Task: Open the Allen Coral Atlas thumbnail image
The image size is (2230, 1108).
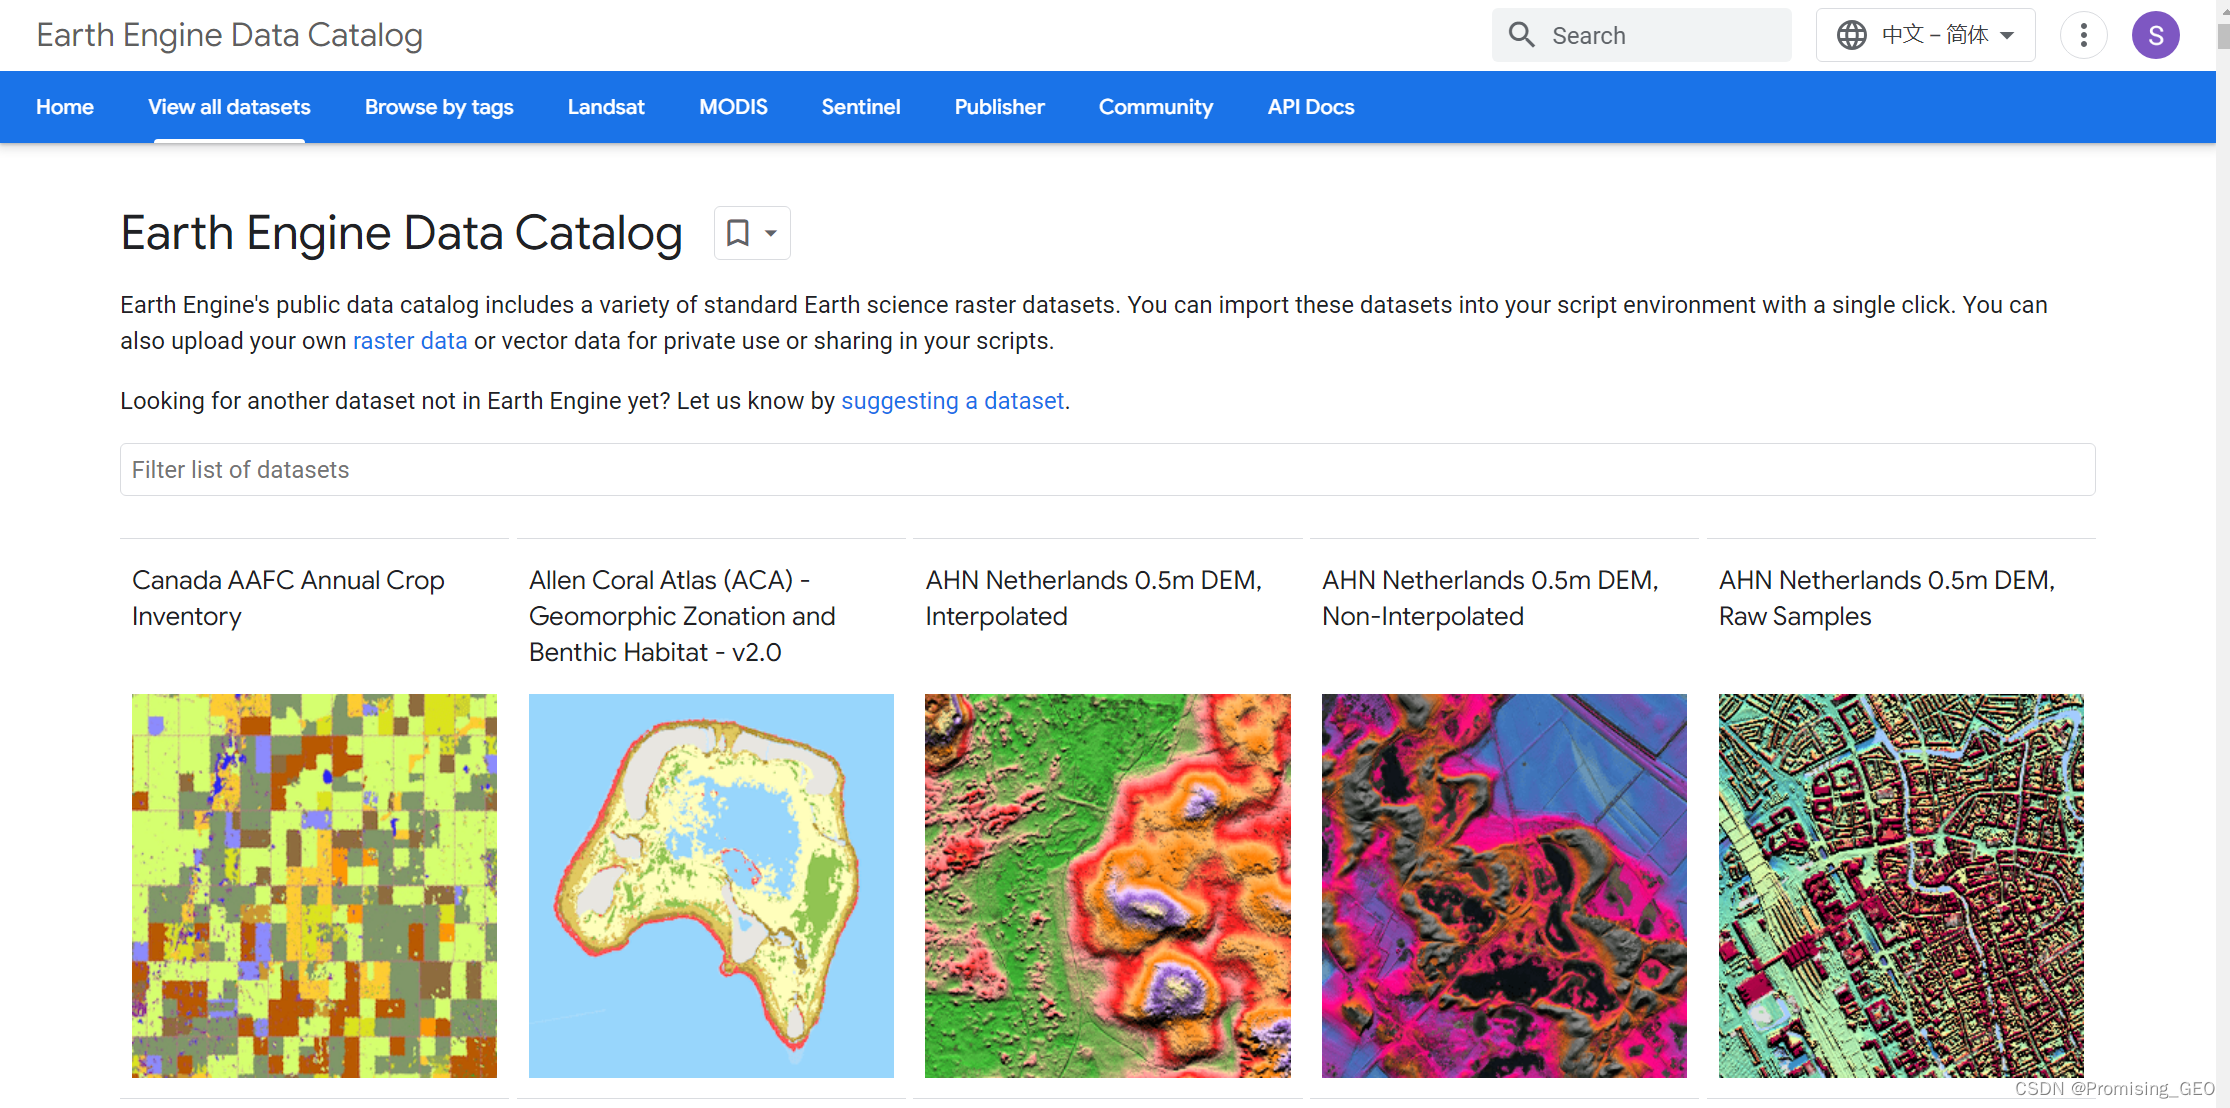Action: [x=711, y=885]
